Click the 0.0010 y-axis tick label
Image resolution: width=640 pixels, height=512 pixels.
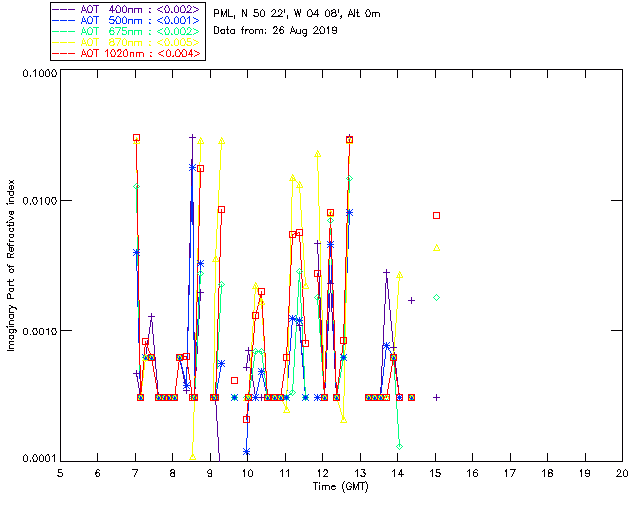coord(38,331)
